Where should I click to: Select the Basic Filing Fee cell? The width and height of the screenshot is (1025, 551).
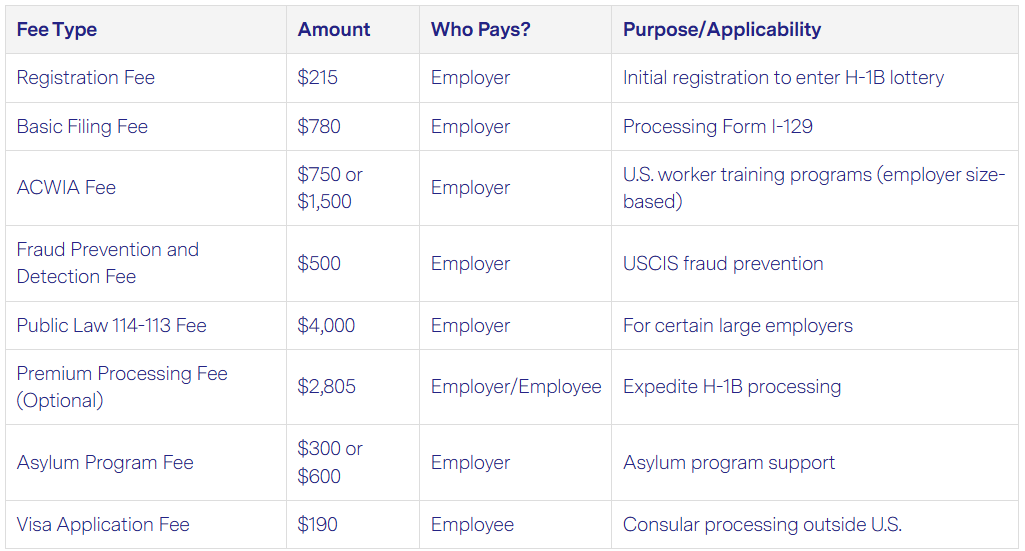click(82, 127)
